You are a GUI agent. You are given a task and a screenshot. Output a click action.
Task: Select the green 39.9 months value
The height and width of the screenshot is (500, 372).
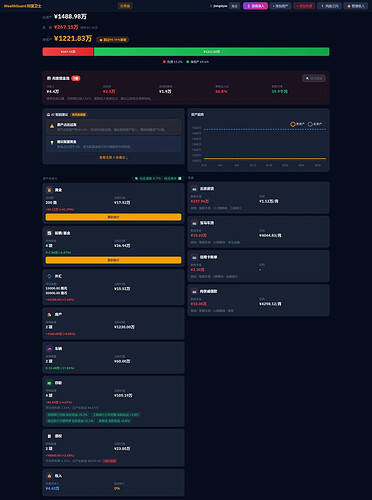click(280, 91)
